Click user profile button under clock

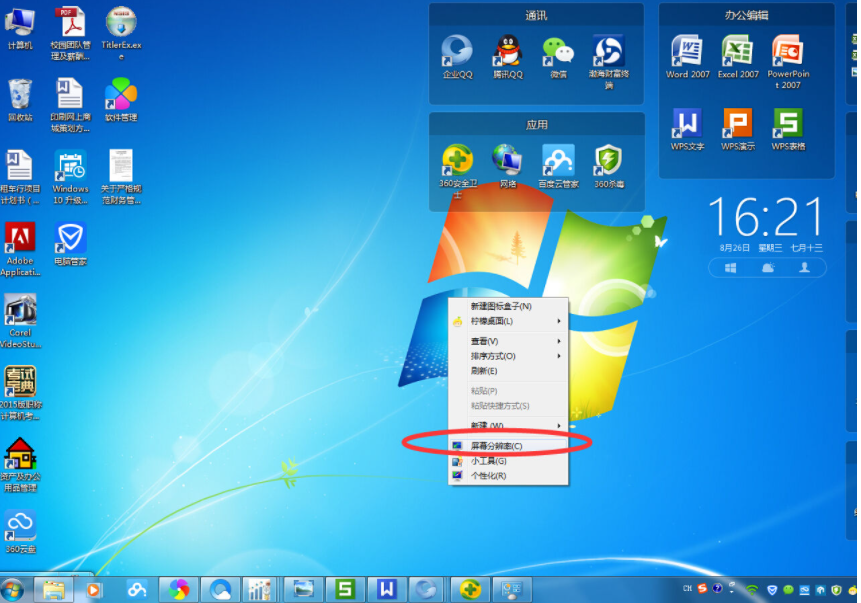(x=804, y=267)
